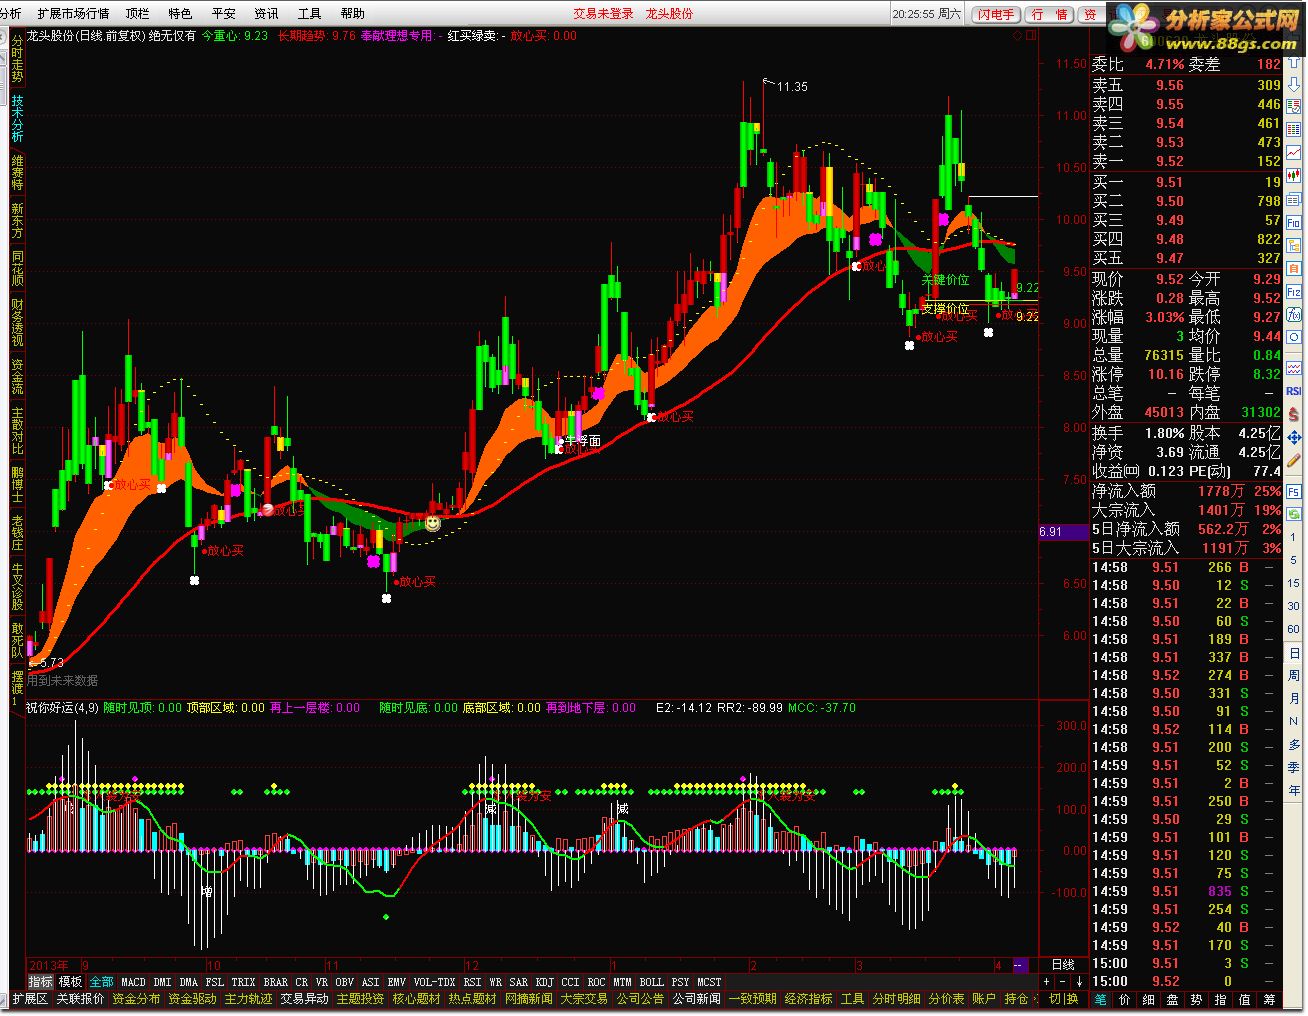Open the 资讯 menu

pyautogui.click(x=266, y=13)
